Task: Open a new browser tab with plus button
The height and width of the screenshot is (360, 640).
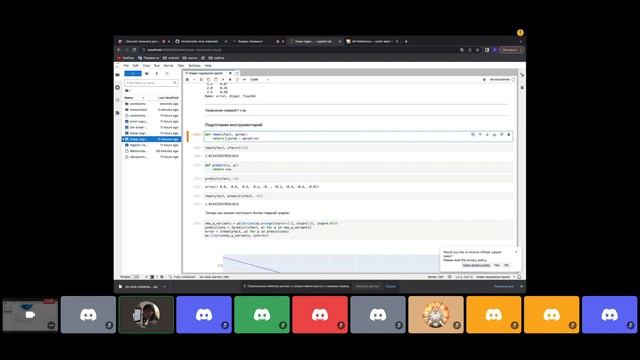Action: tap(406, 41)
